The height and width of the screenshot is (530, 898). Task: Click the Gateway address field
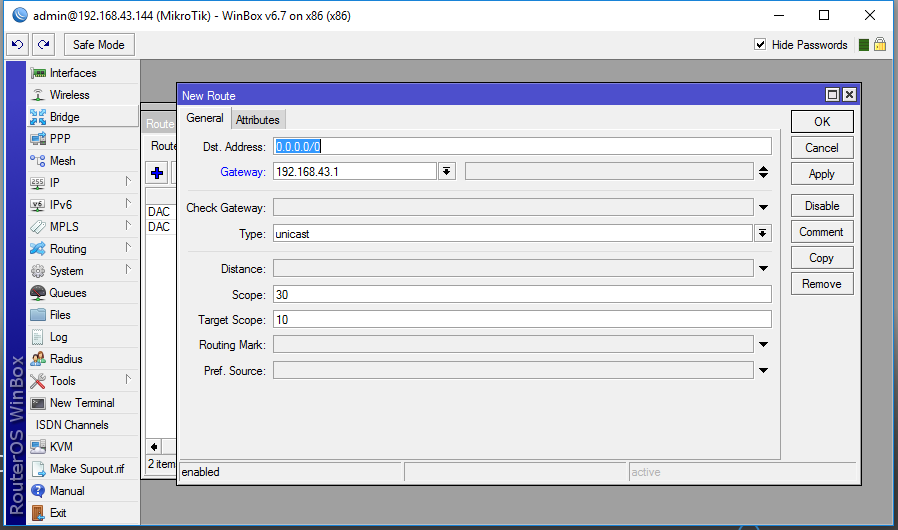pyautogui.click(x=355, y=171)
